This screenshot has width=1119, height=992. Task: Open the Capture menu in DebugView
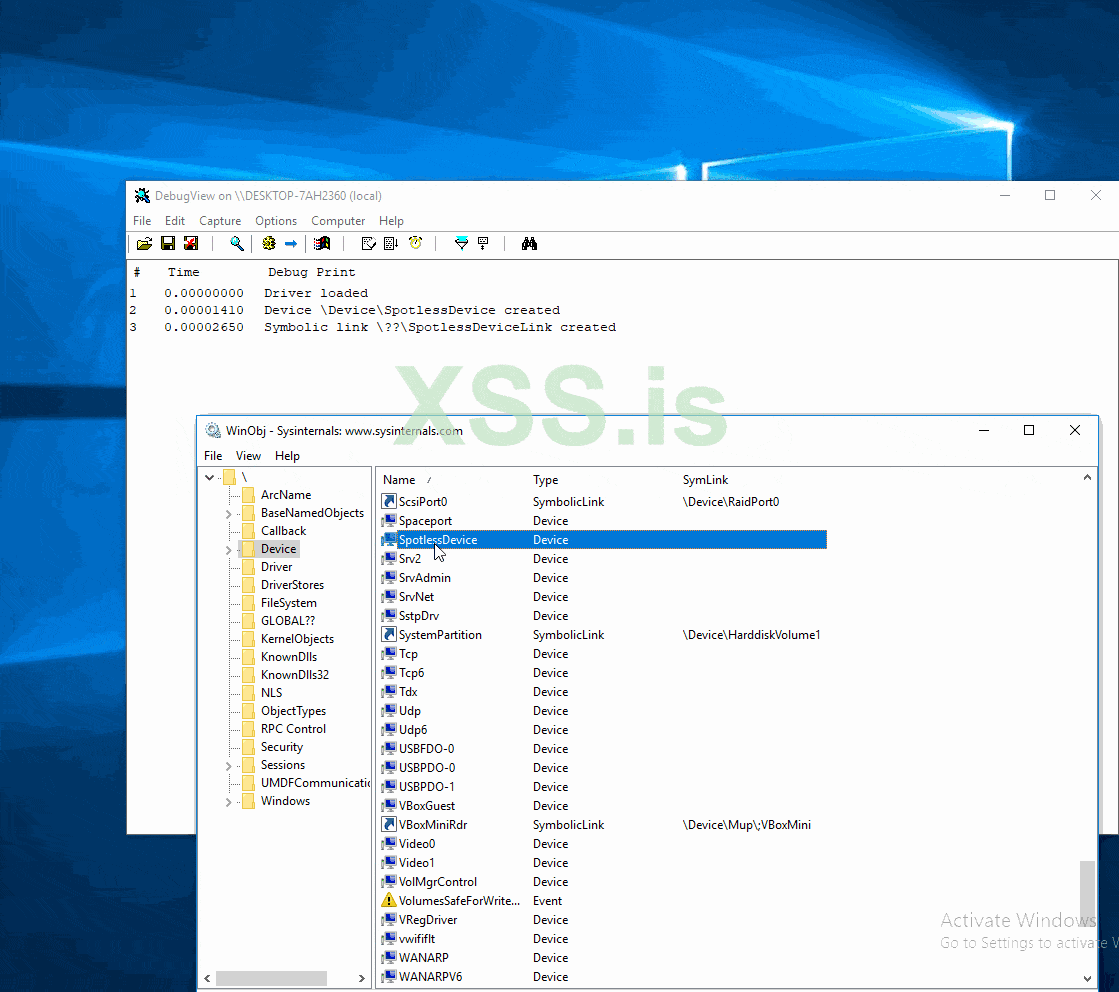pyautogui.click(x=220, y=221)
